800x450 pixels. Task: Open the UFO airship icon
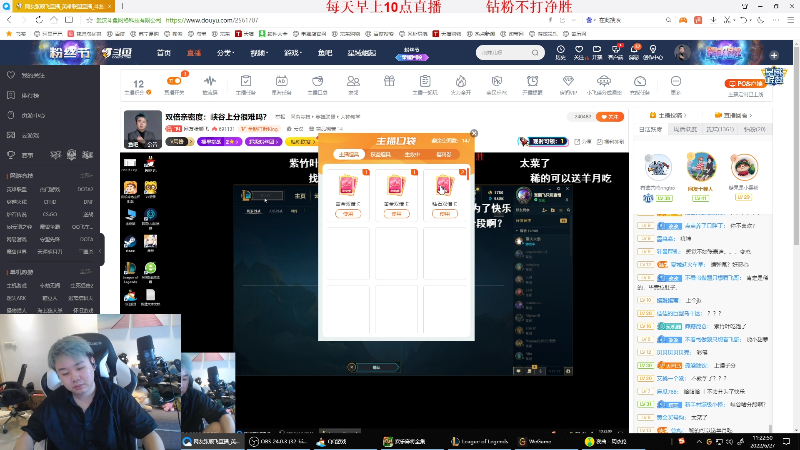point(604,81)
